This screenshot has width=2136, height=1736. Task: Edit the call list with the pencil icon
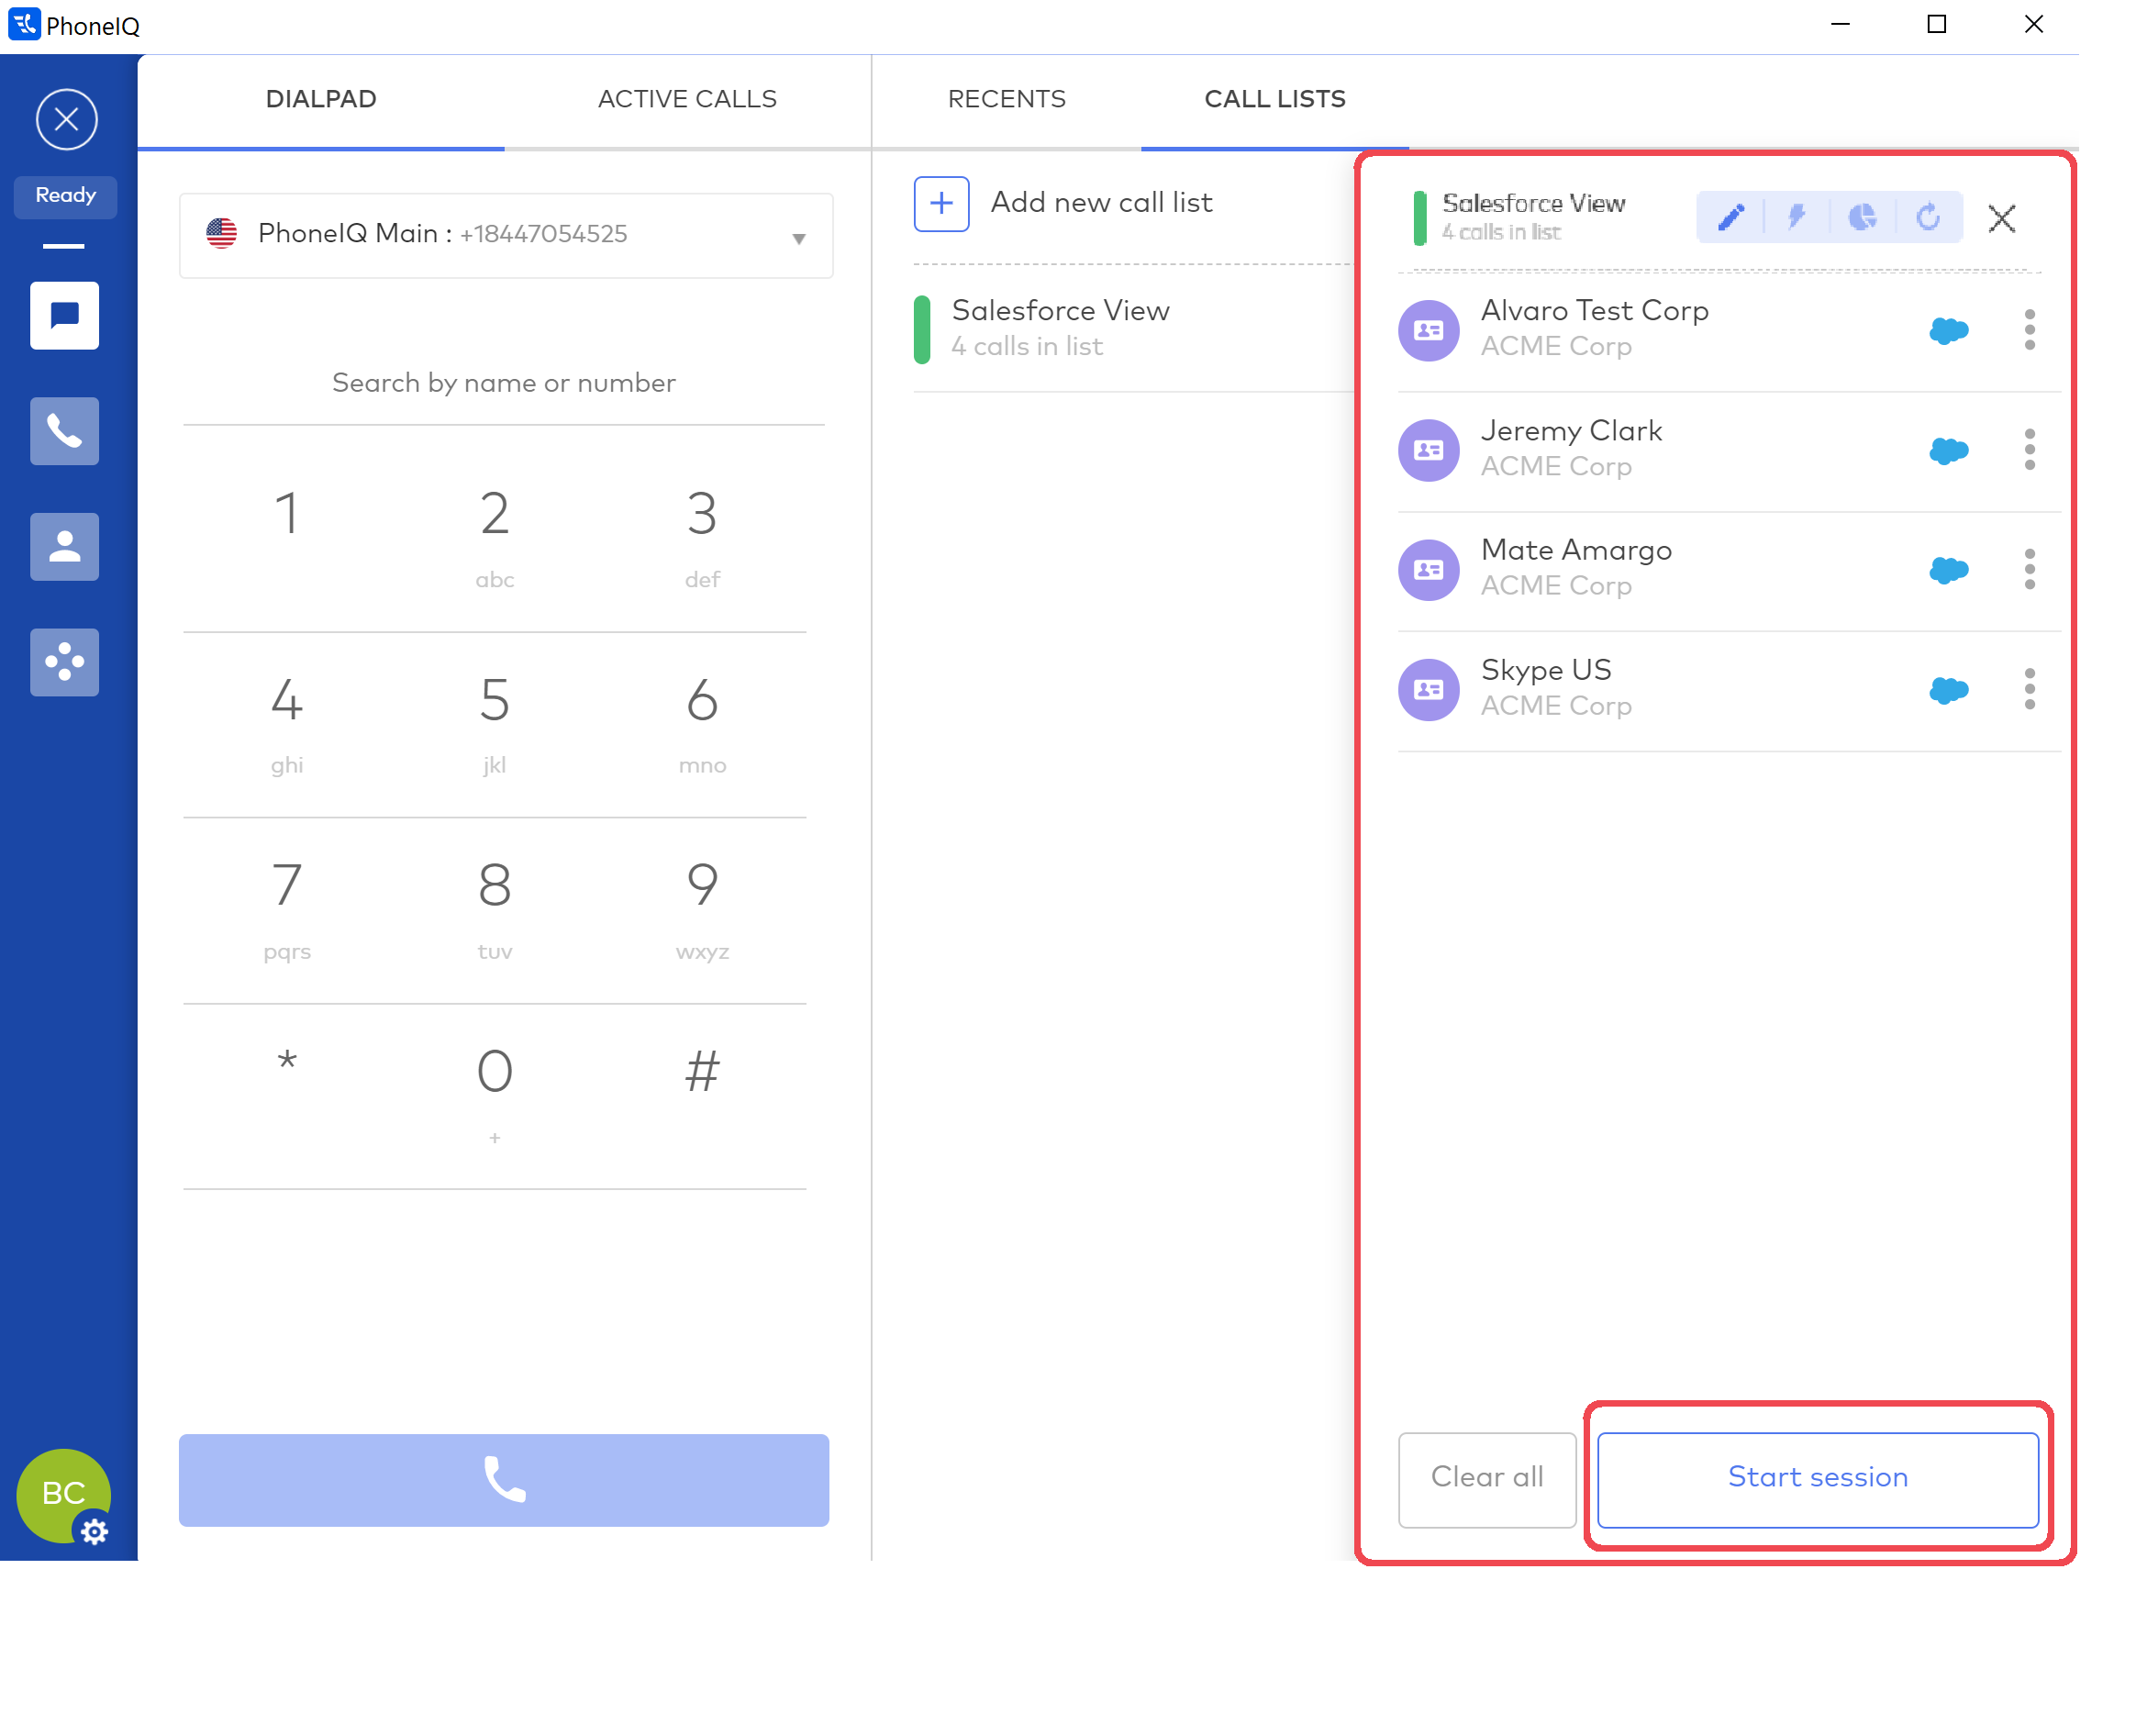pos(1731,217)
